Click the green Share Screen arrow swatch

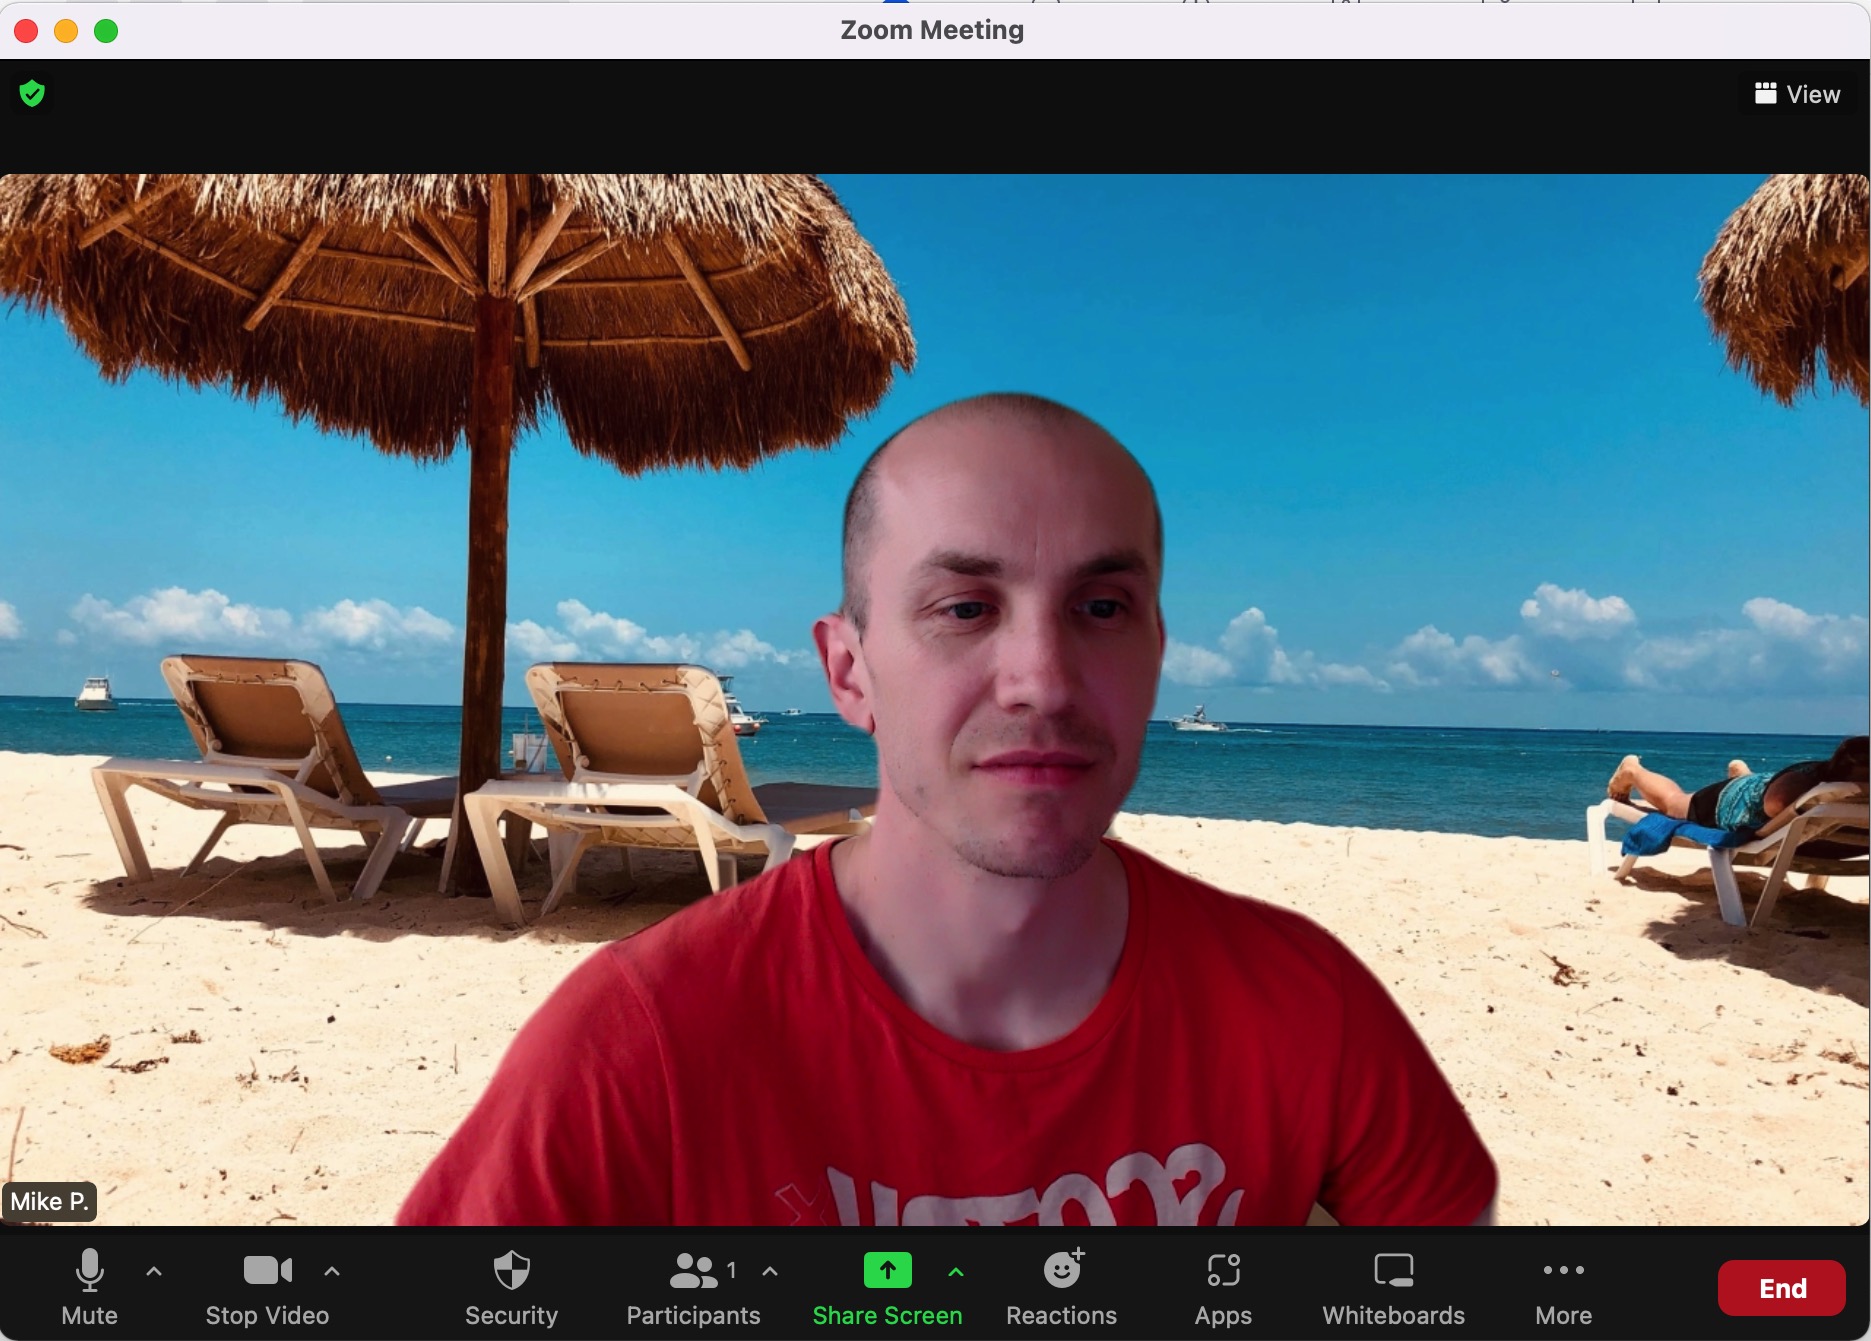(886, 1270)
